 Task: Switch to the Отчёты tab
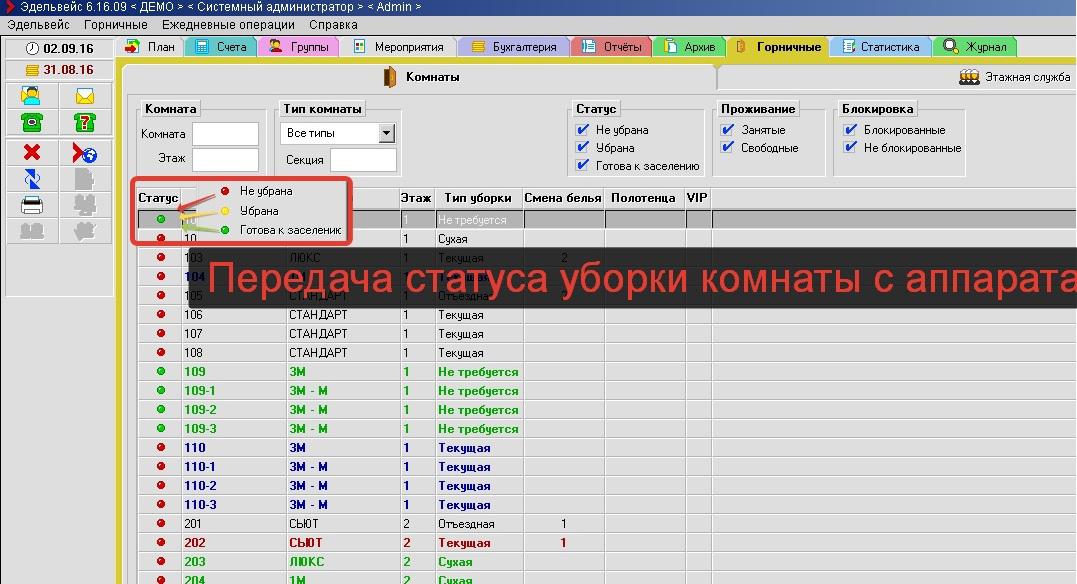tap(612, 47)
